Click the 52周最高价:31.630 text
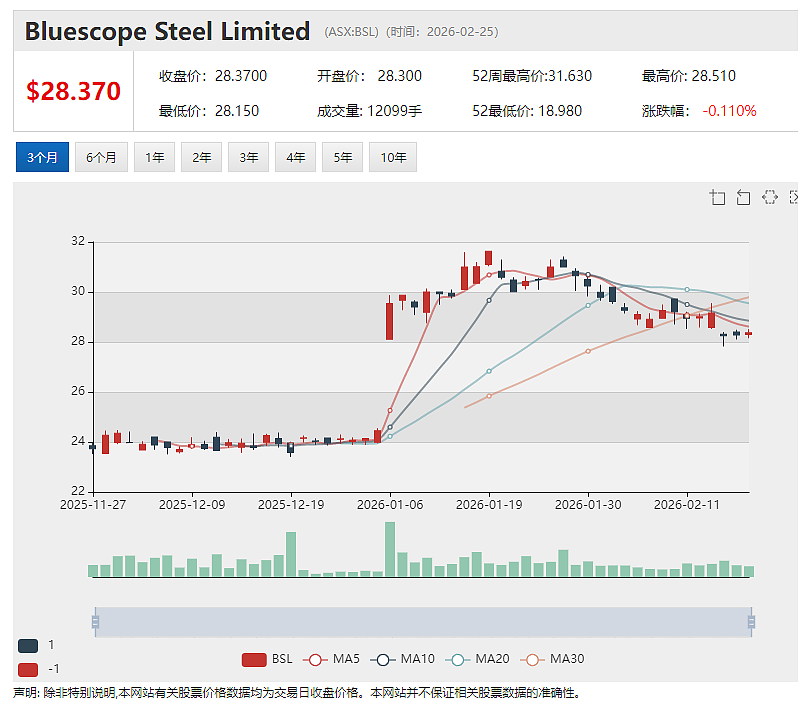The image size is (812, 710). tap(532, 76)
